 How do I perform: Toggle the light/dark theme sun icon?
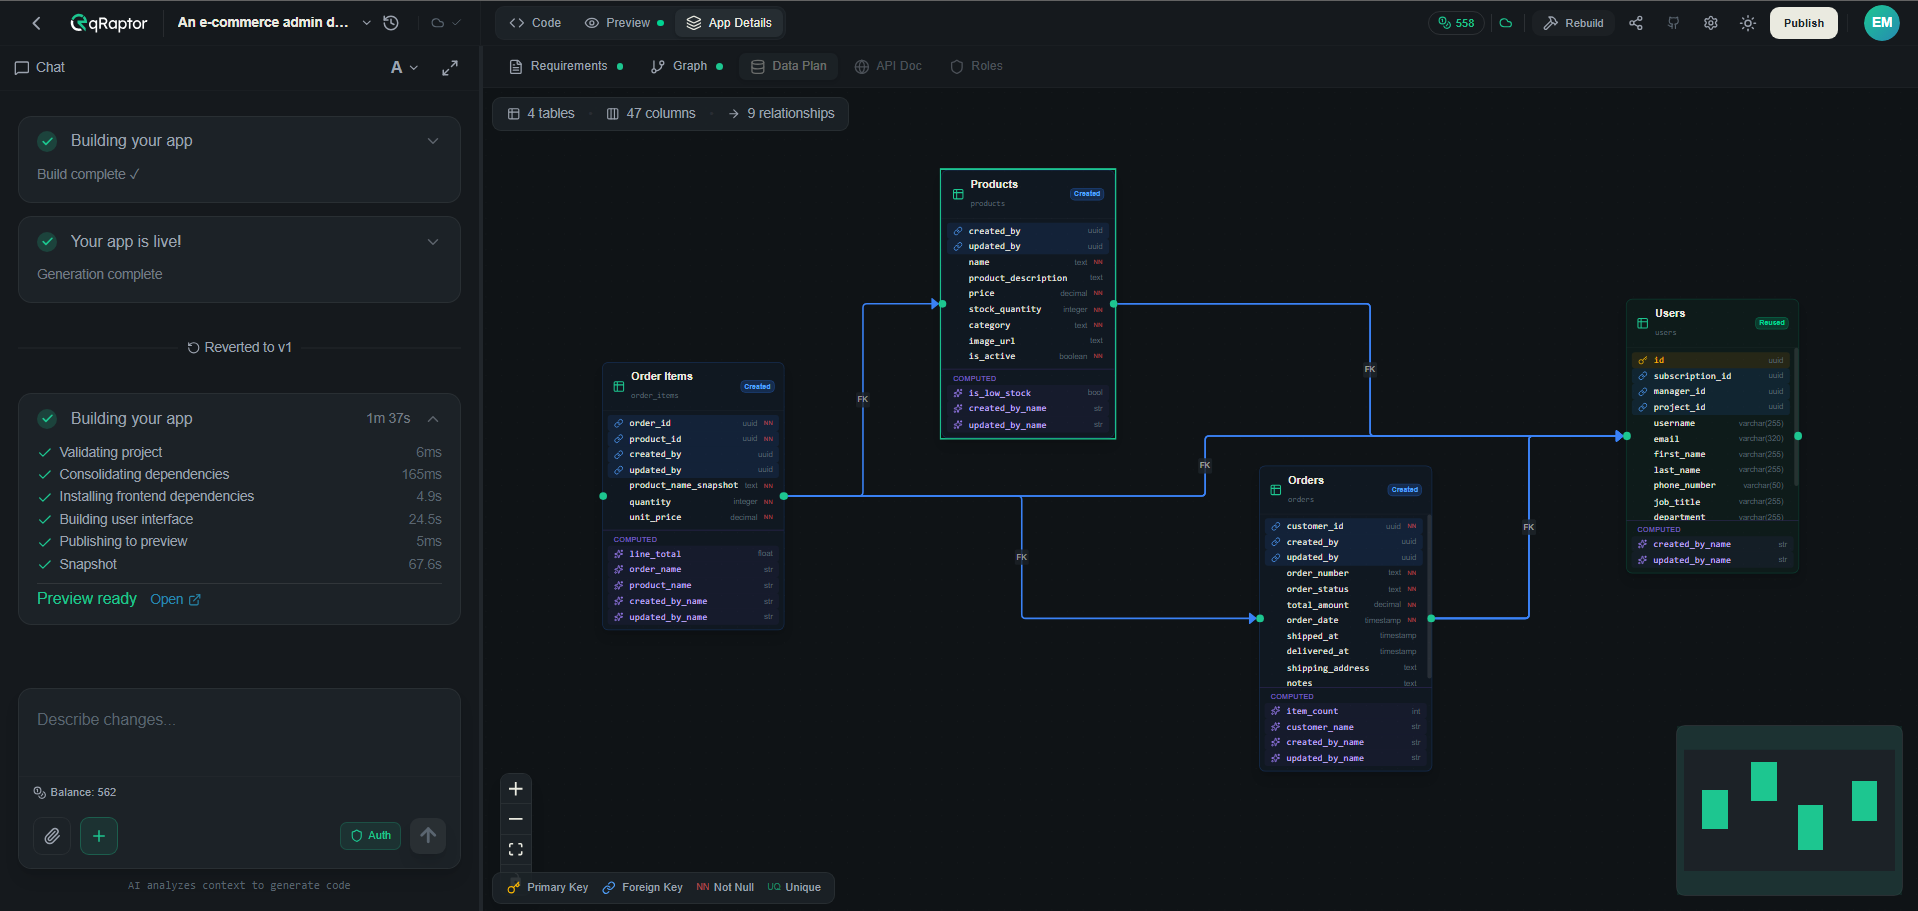coord(1748,23)
